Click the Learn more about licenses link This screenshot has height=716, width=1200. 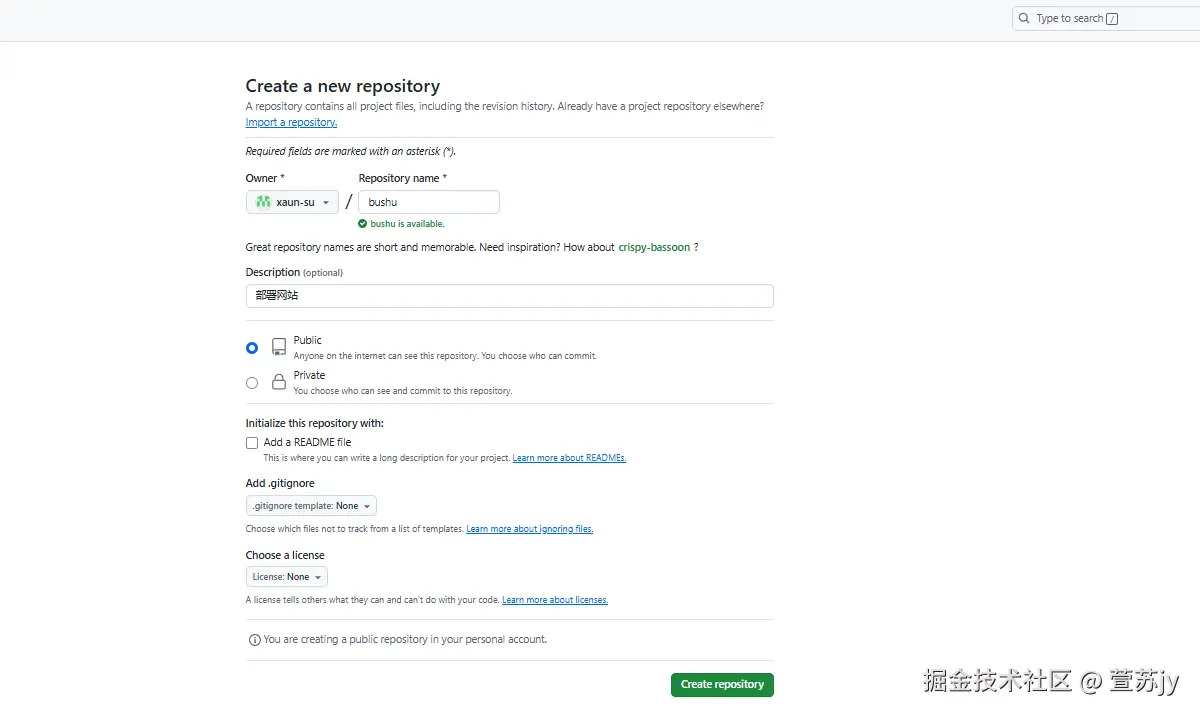click(x=555, y=600)
